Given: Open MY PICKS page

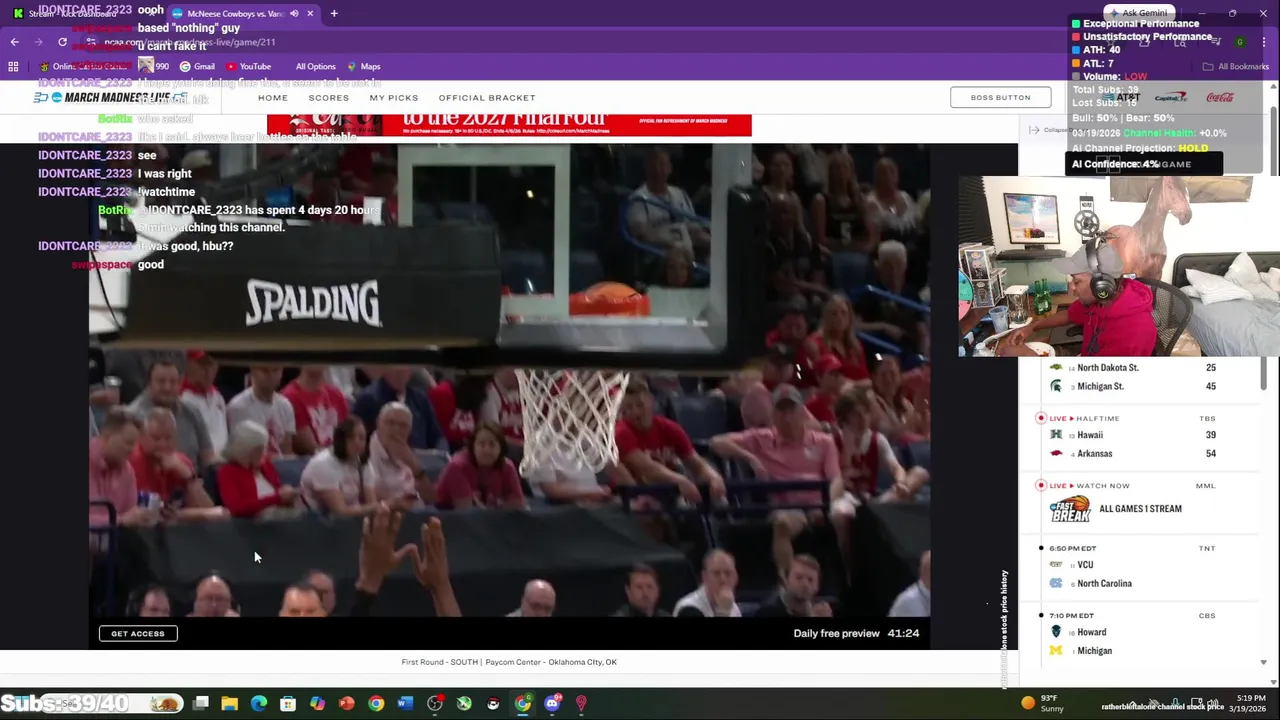Looking at the screenshot, I should coord(394,97).
